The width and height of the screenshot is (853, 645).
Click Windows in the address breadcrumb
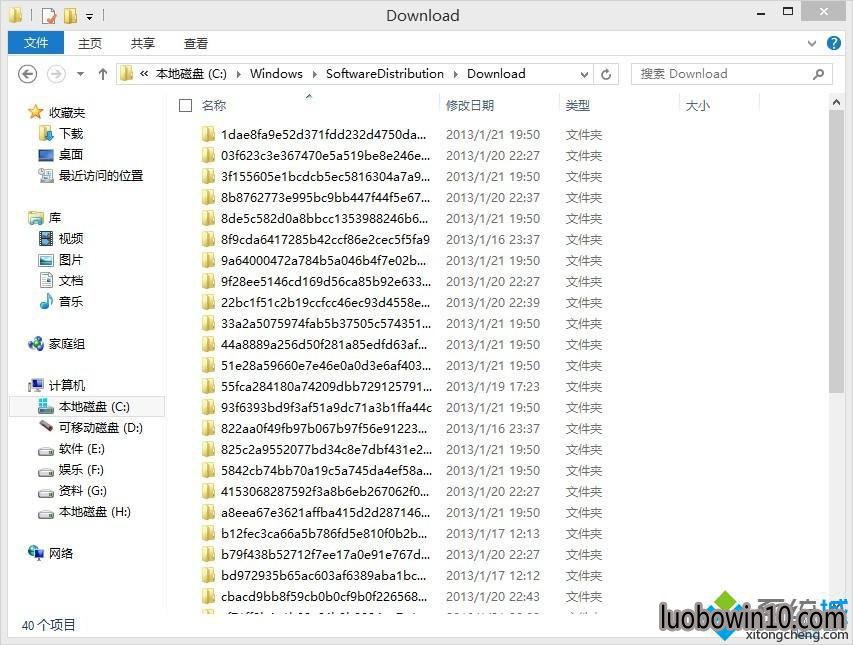pos(276,74)
